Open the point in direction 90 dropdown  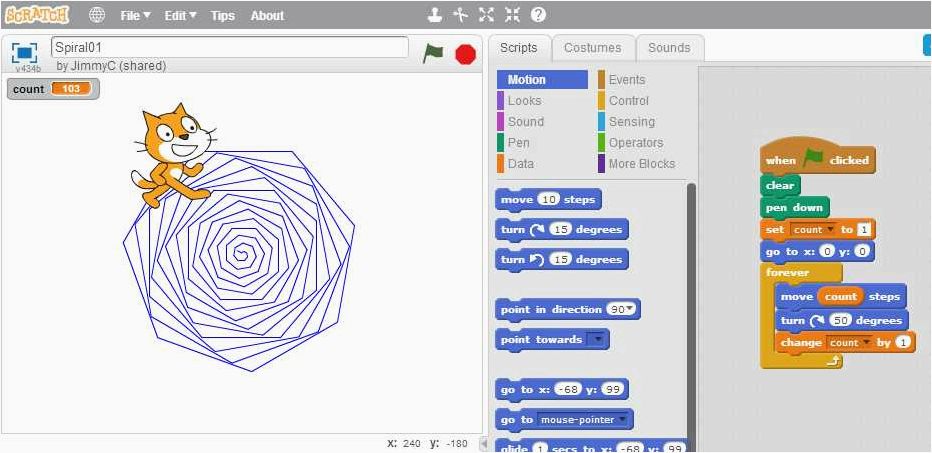click(x=629, y=309)
